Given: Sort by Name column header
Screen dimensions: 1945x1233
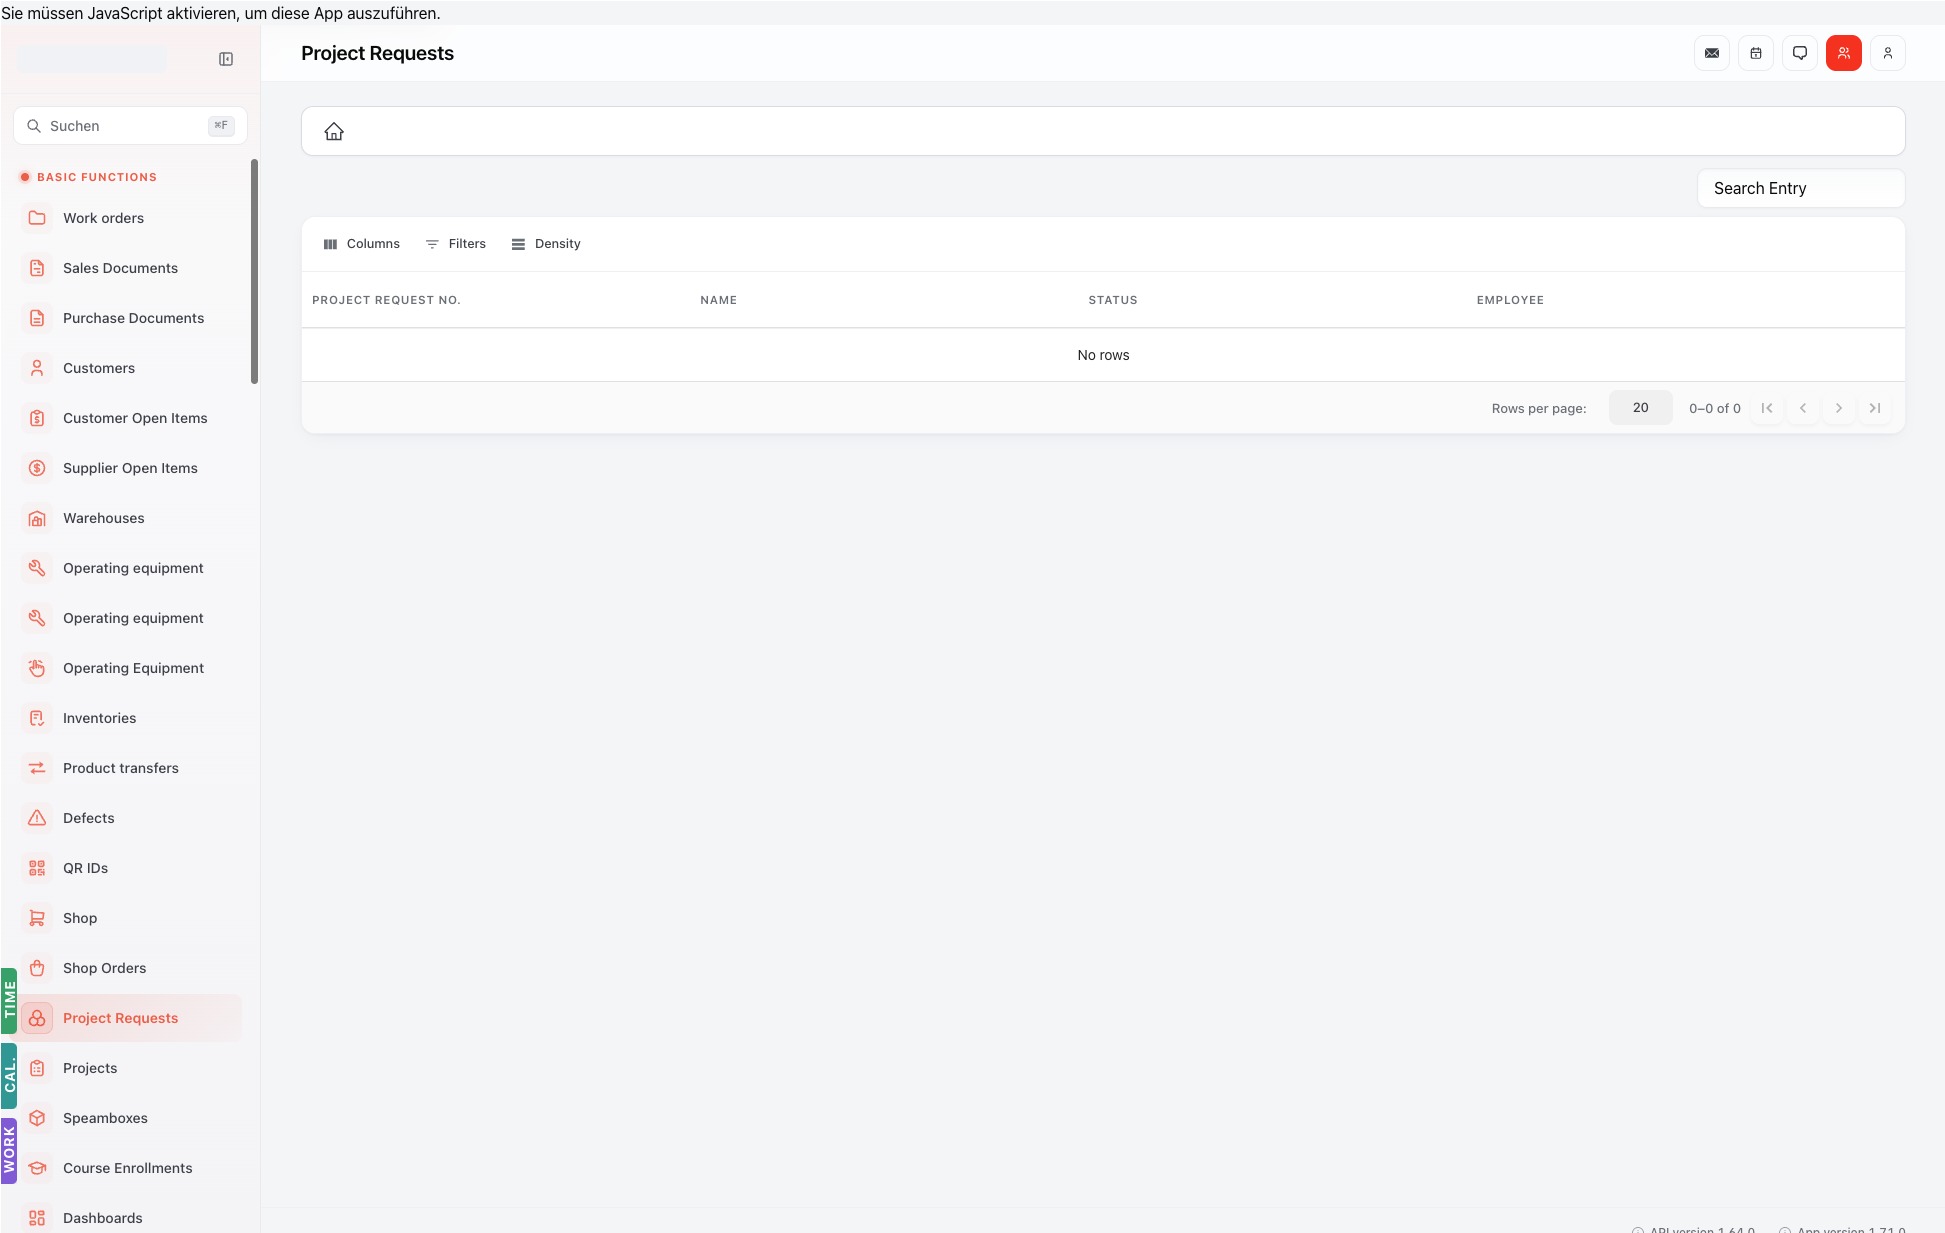Looking at the screenshot, I should point(718,300).
